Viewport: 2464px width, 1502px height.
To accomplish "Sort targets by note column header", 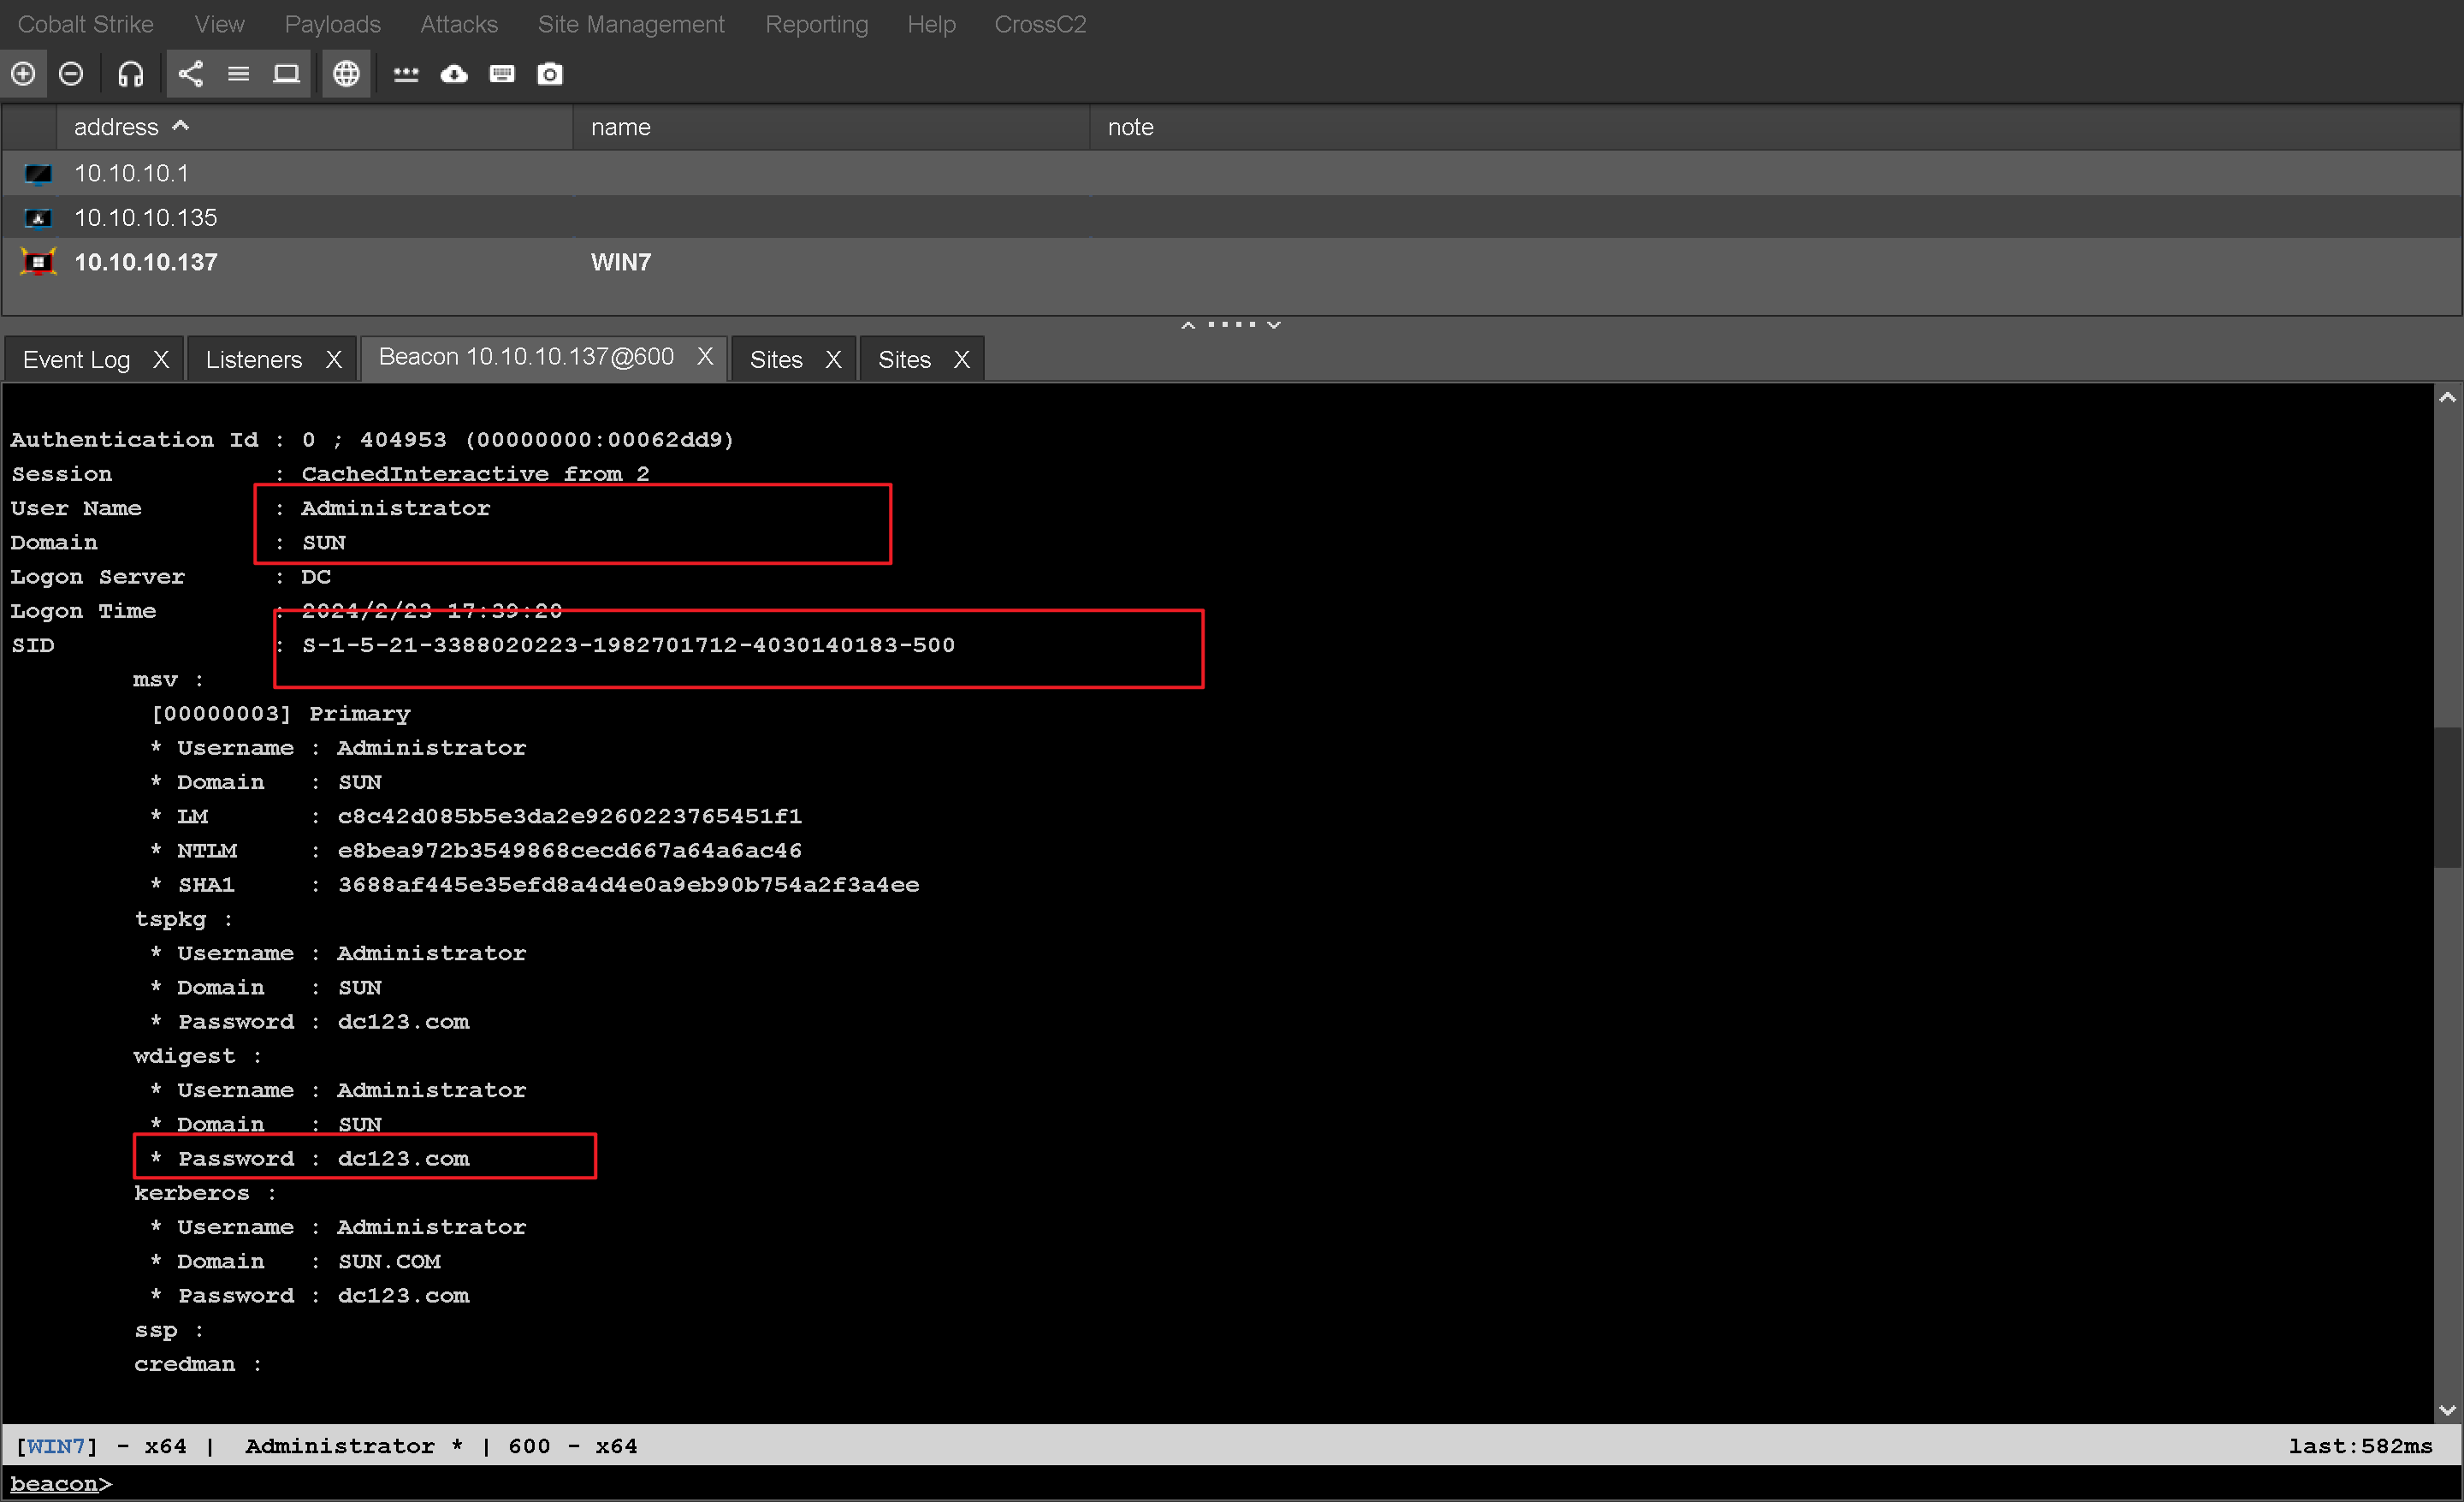I will coord(1775,127).
